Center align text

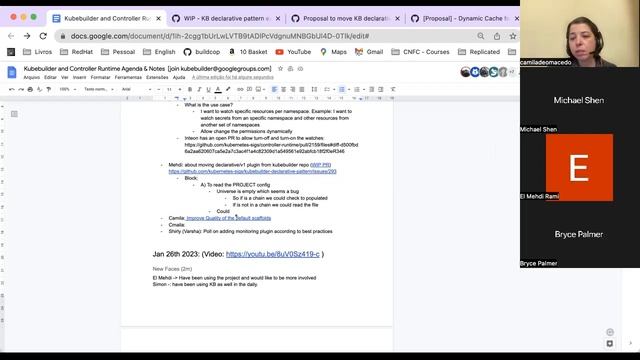point(283,89)
